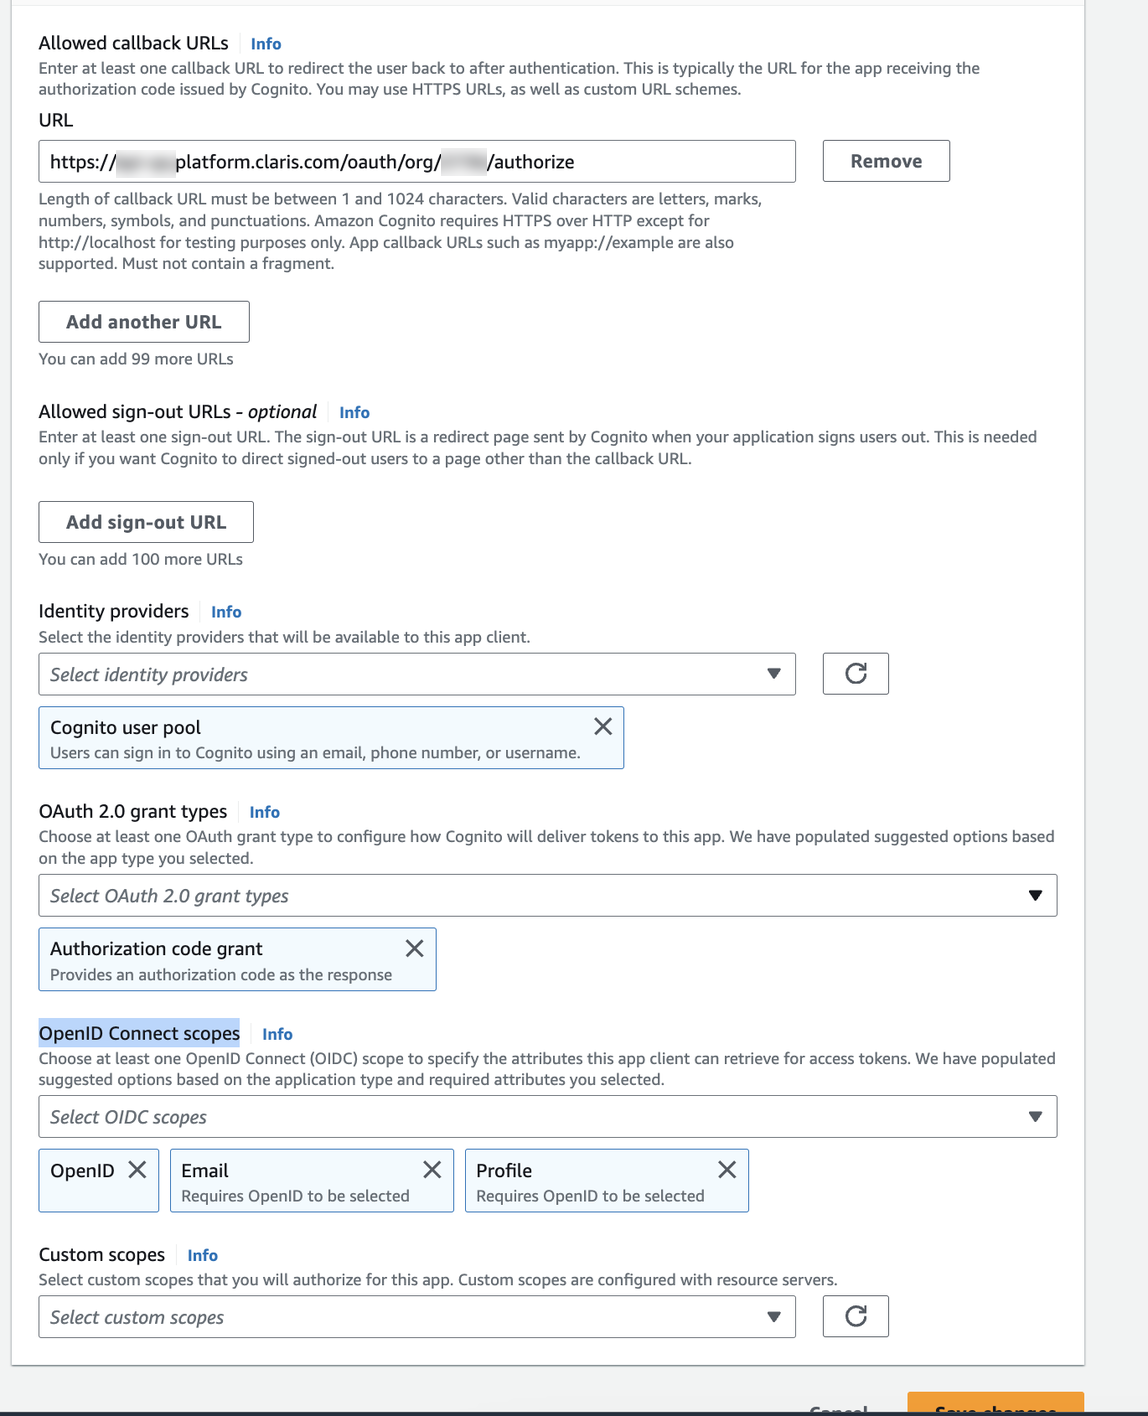Refresh the identity providers list

pyautogui.click(x=855, y=673)
